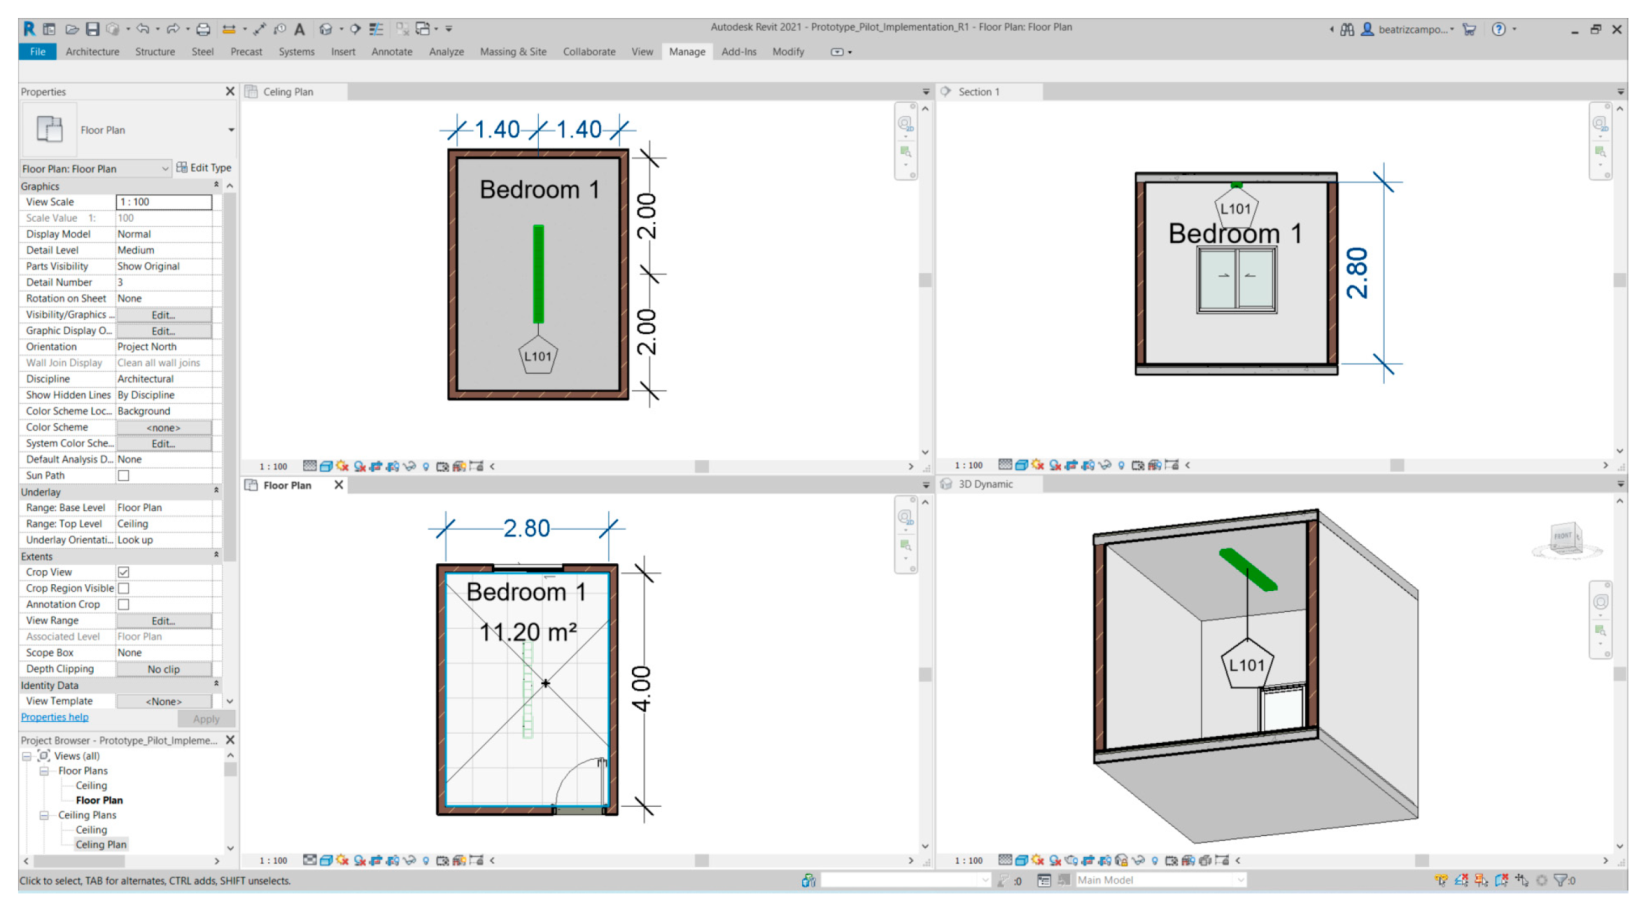
Task: Click the Help question mark icon
Action: coord(1498,30)
